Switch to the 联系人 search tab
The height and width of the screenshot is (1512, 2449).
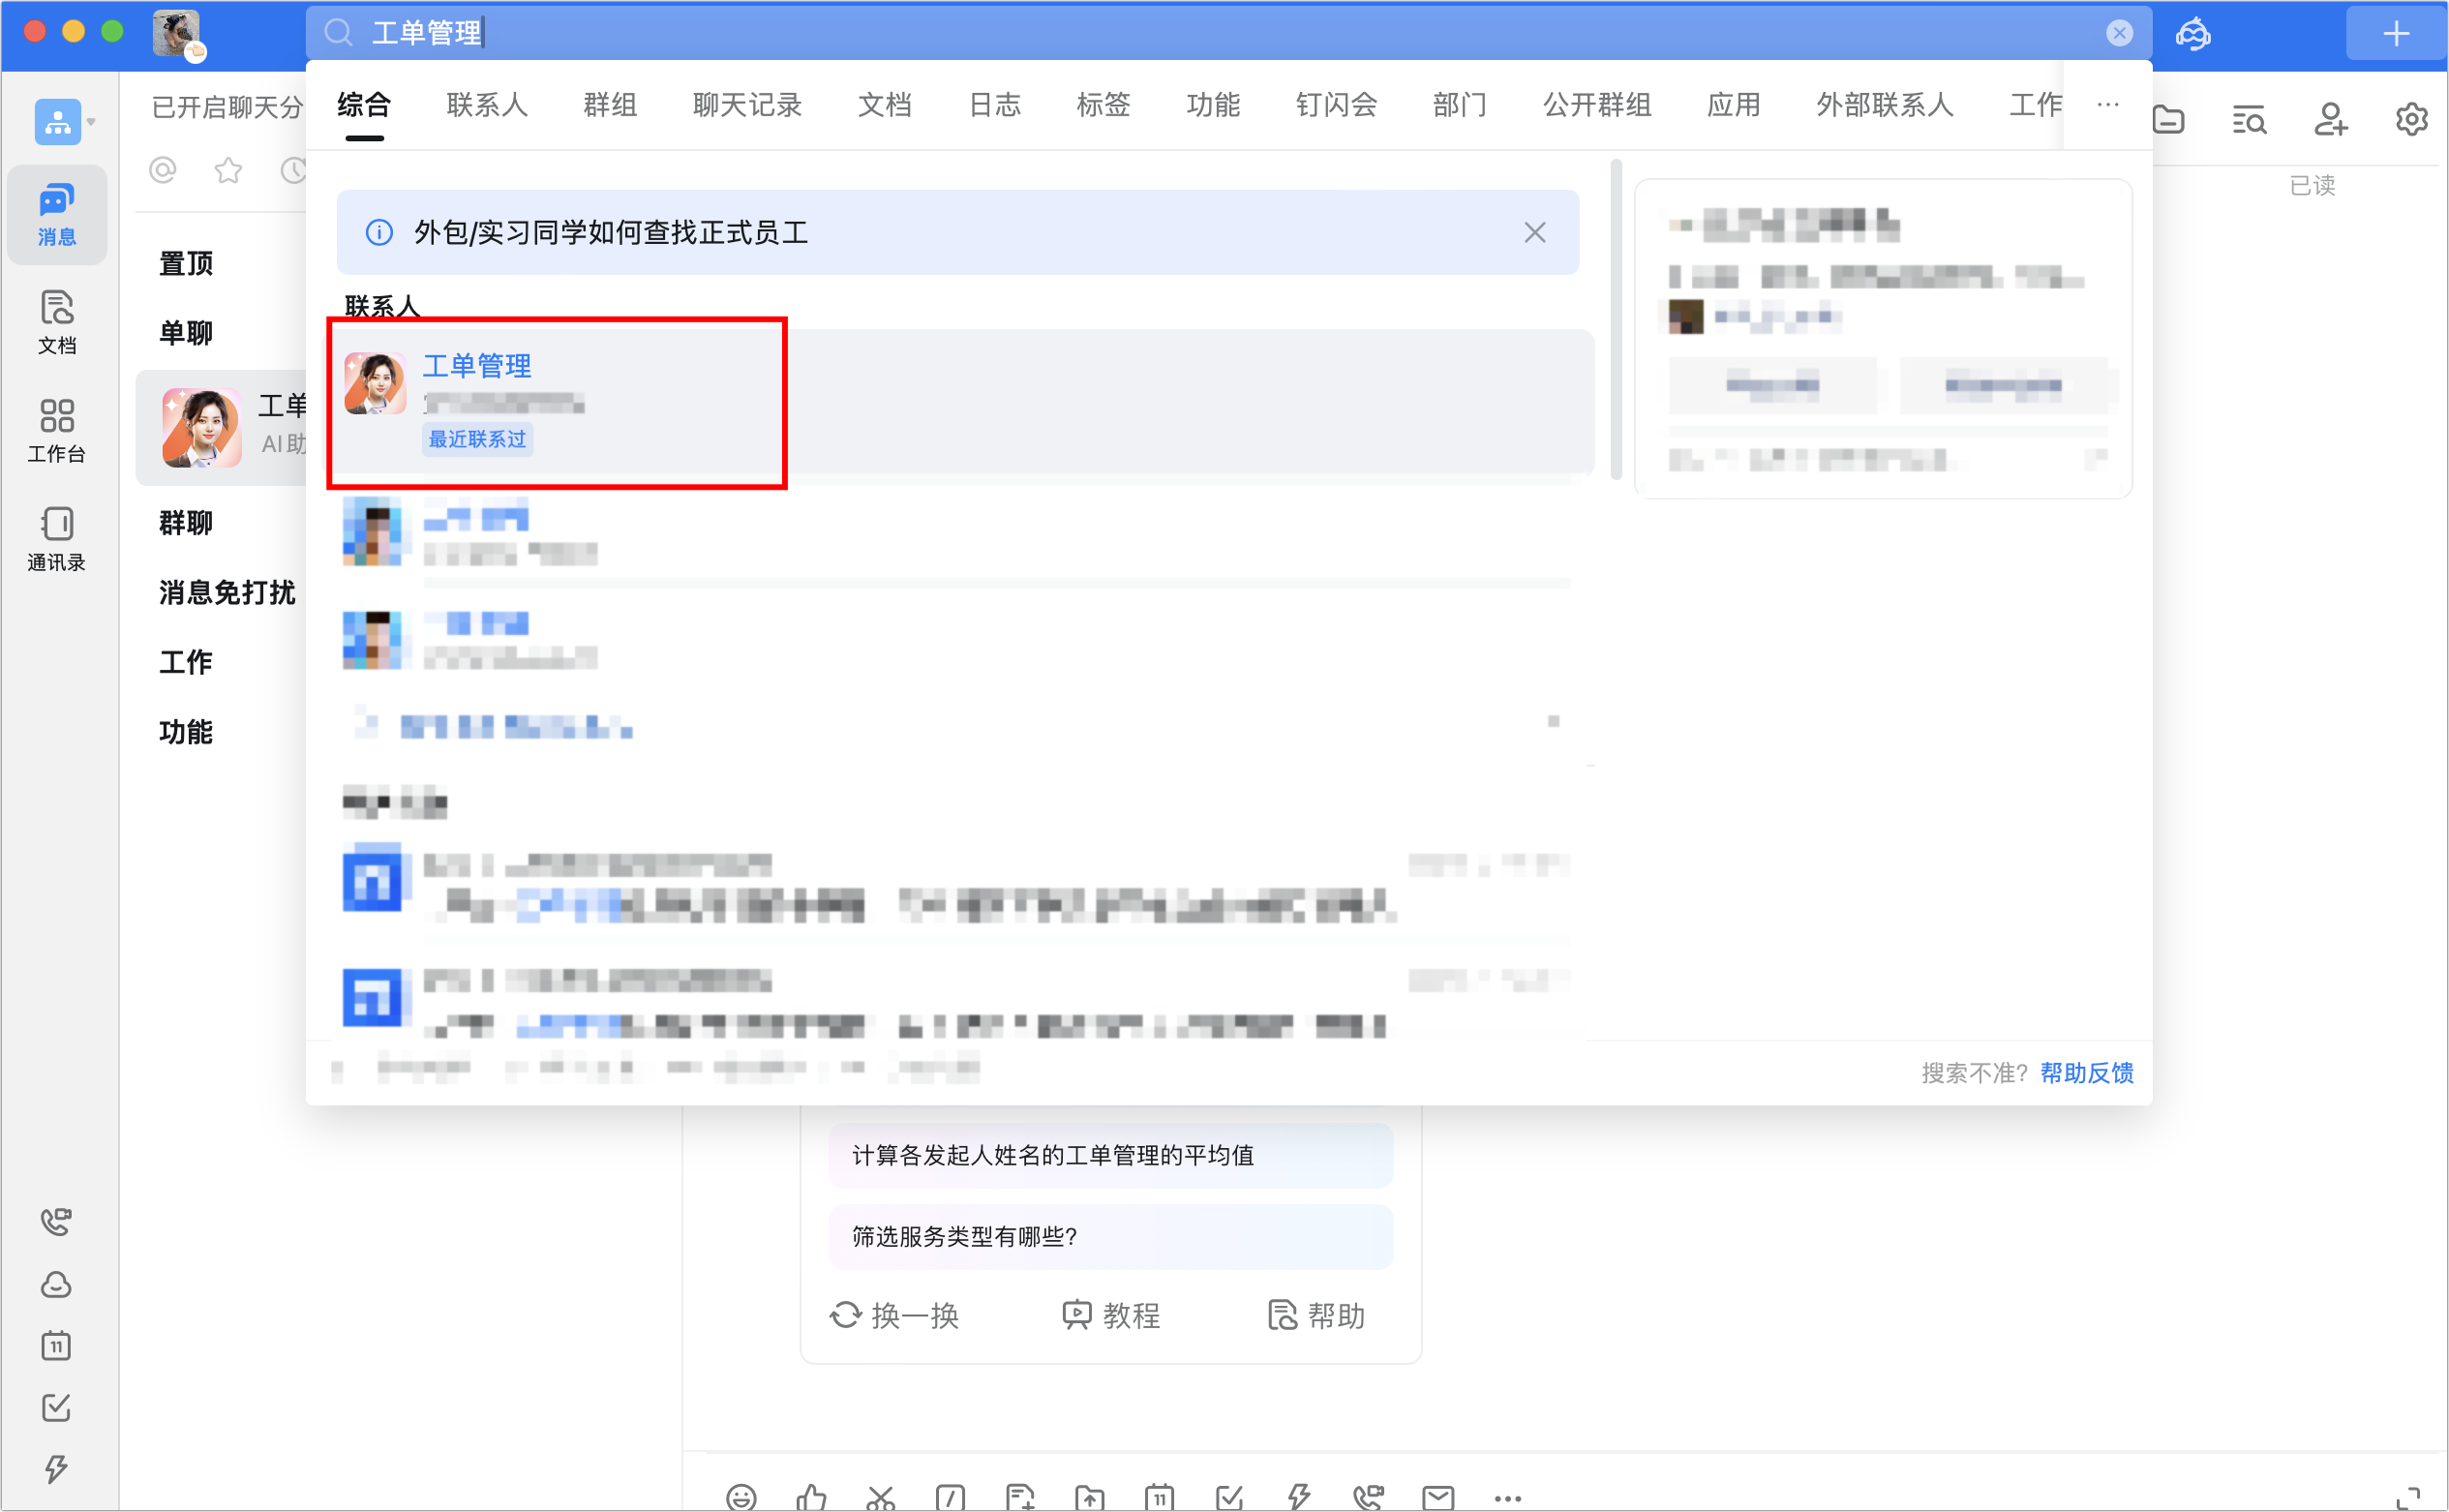click(x=487, y=105)
